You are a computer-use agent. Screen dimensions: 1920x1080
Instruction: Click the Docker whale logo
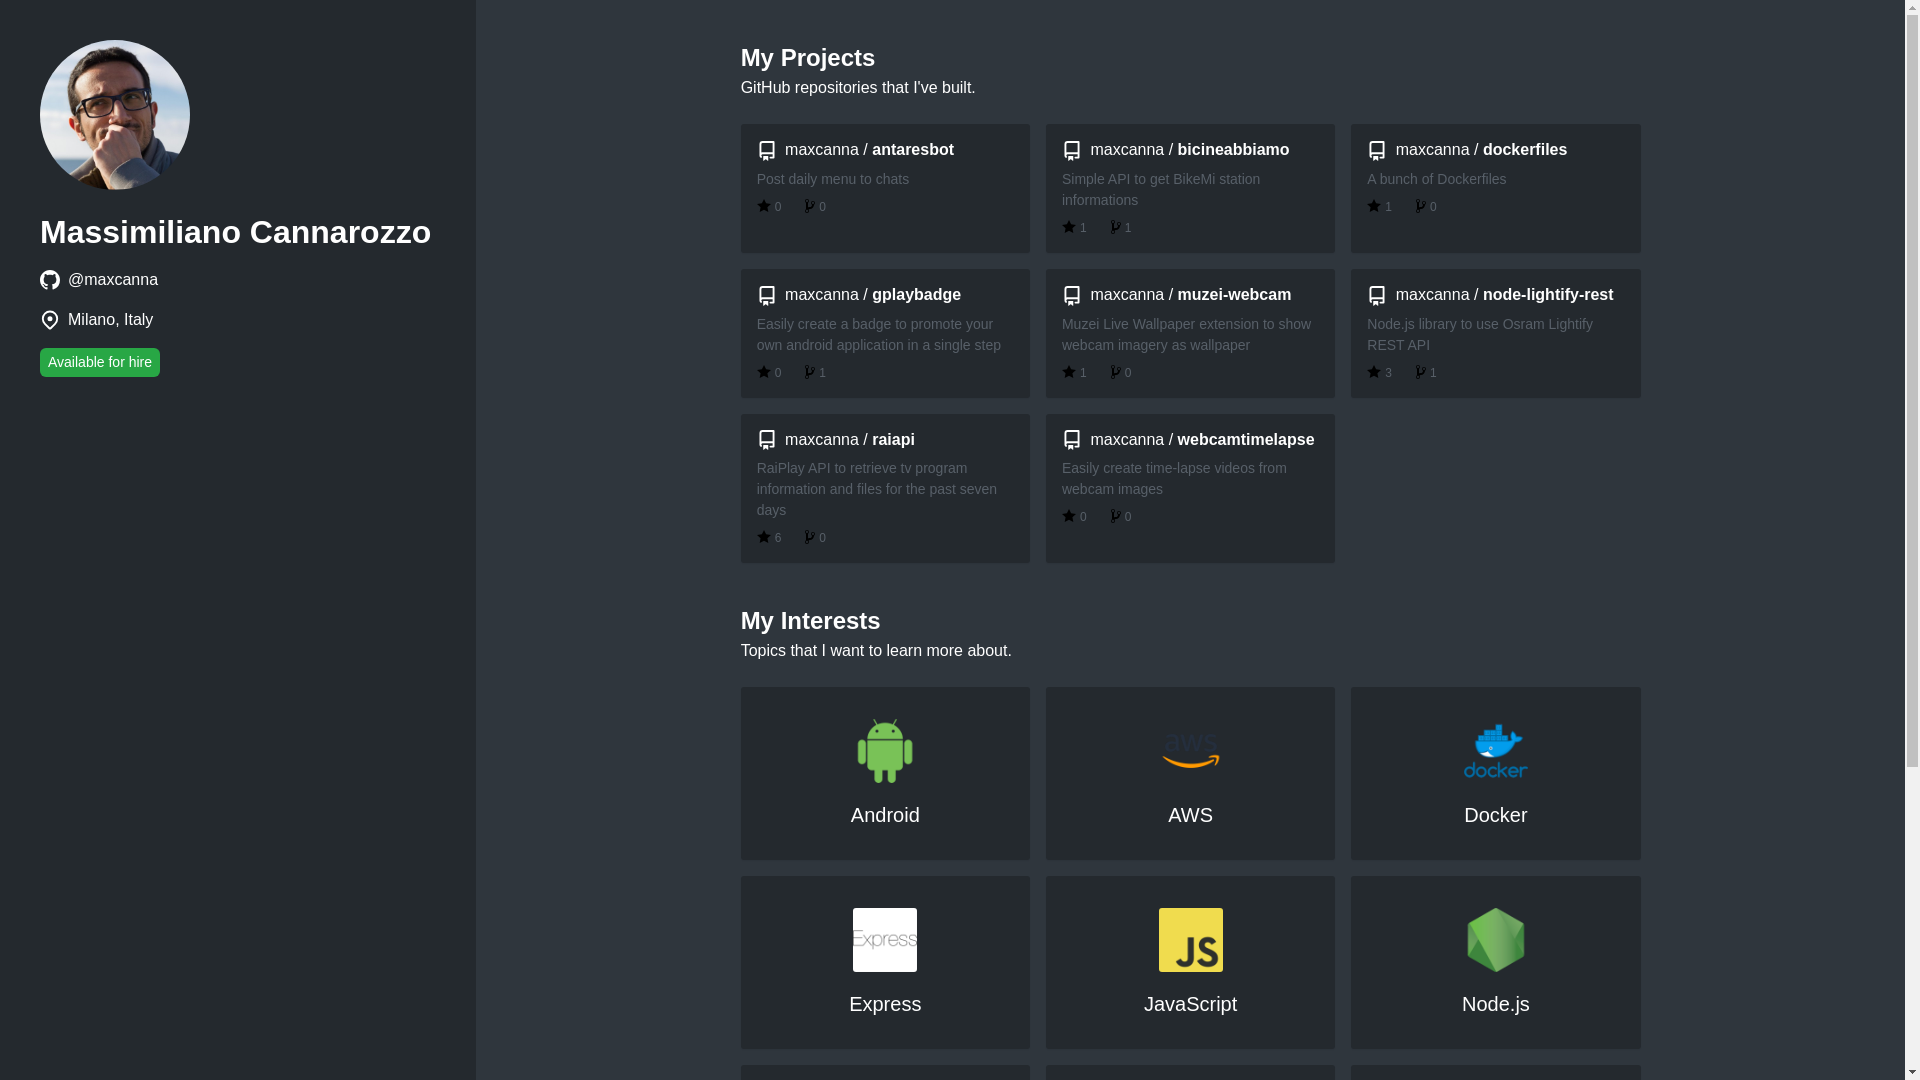click(1495, 751)
